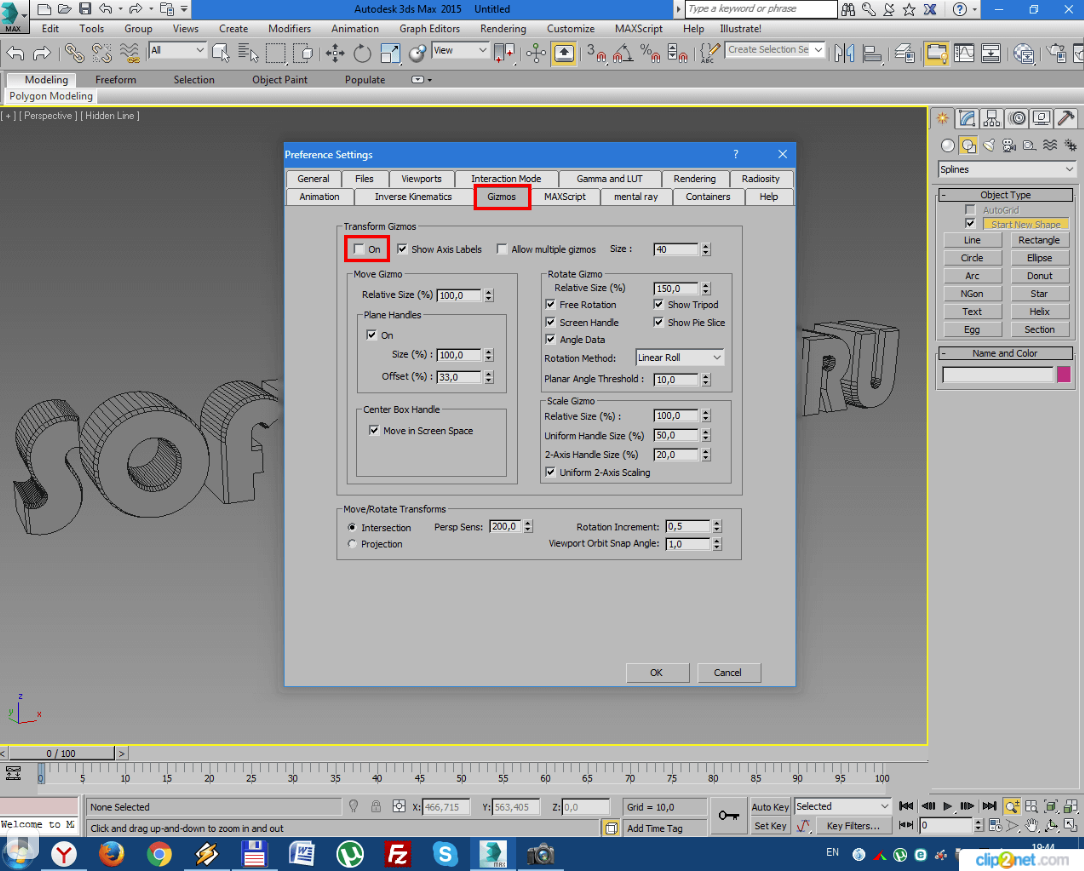
Task: Click the object name input field
Action: pyautogui.click(x=998, y=374)
